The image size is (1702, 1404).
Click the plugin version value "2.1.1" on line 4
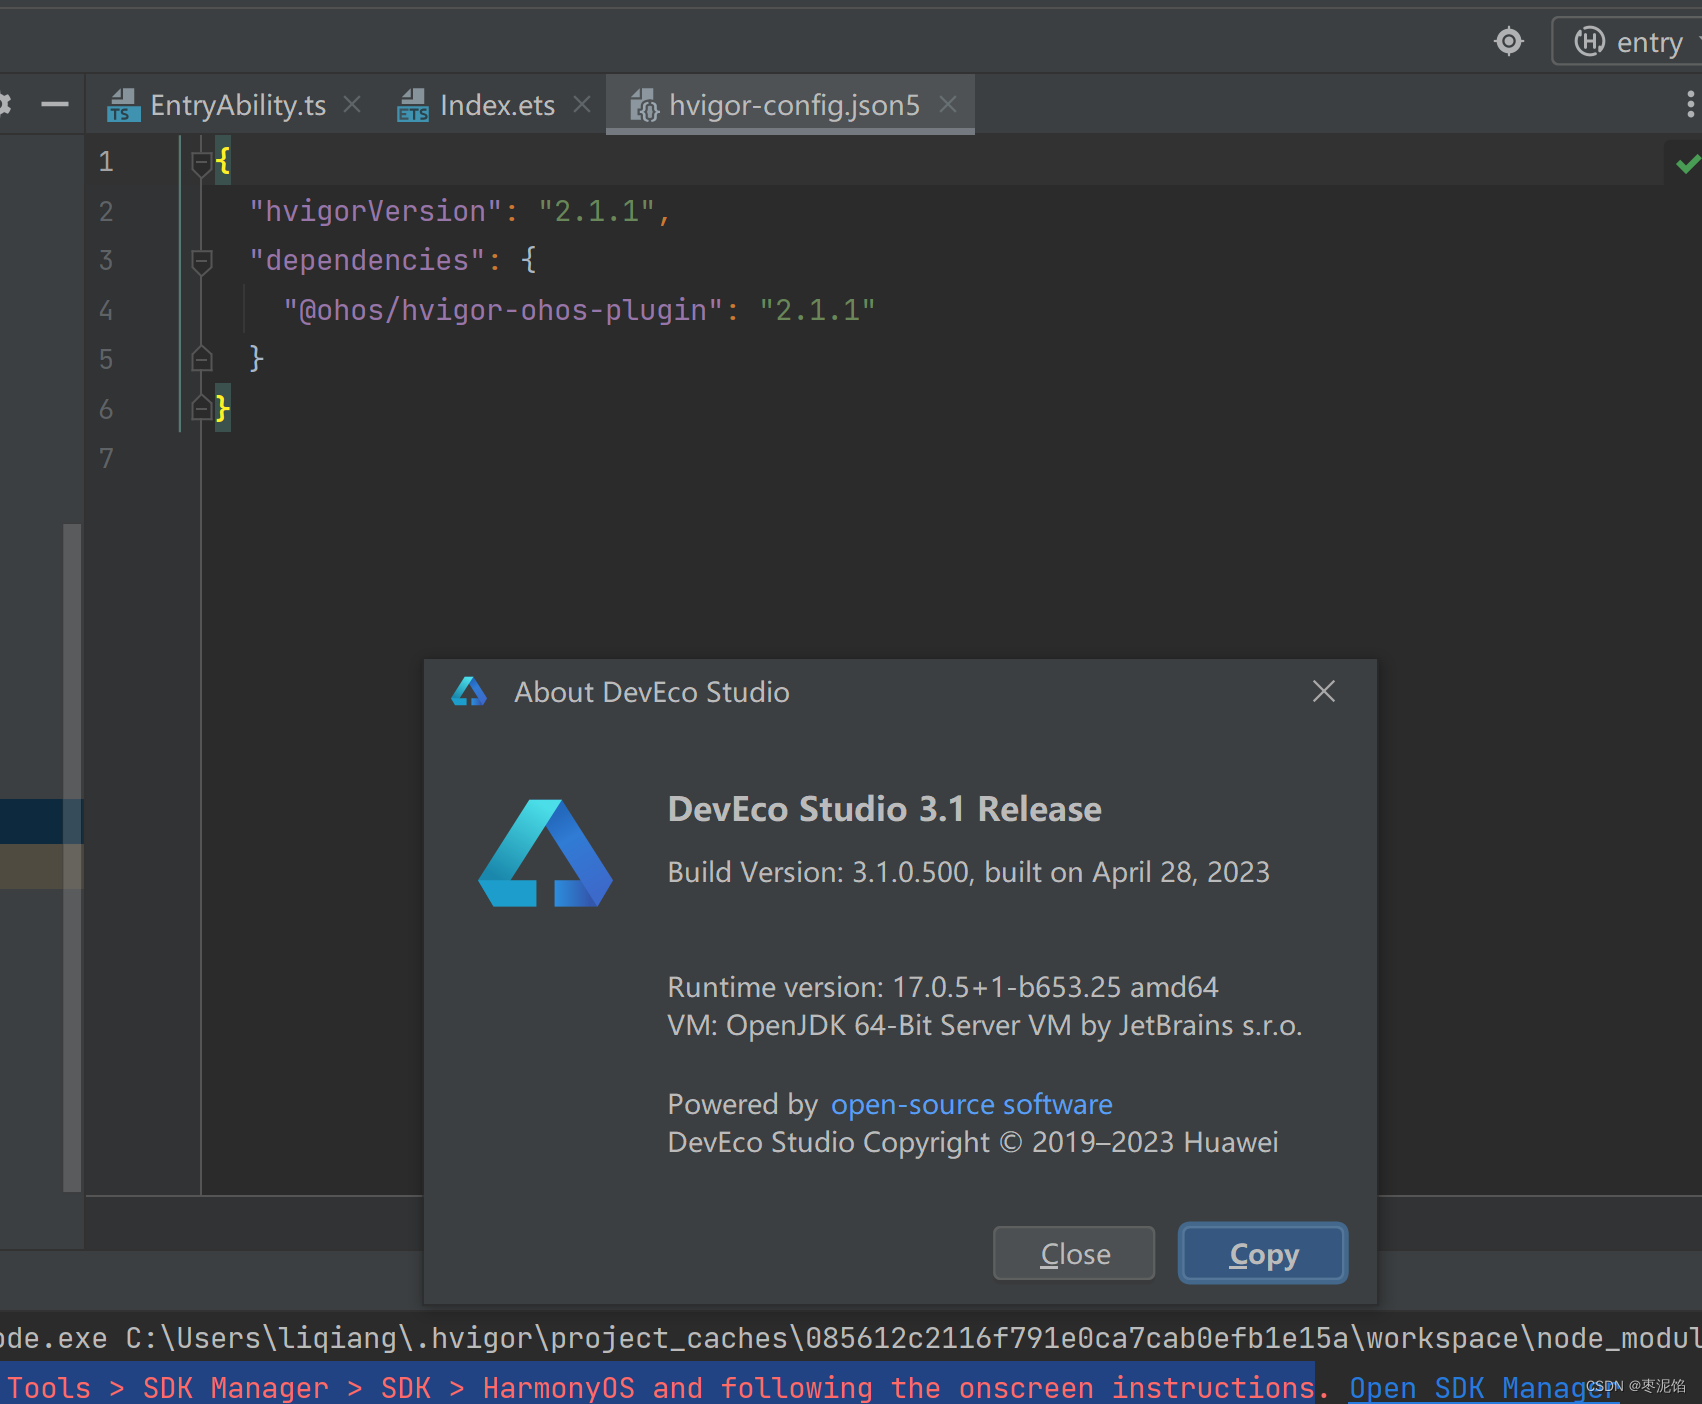817,310
